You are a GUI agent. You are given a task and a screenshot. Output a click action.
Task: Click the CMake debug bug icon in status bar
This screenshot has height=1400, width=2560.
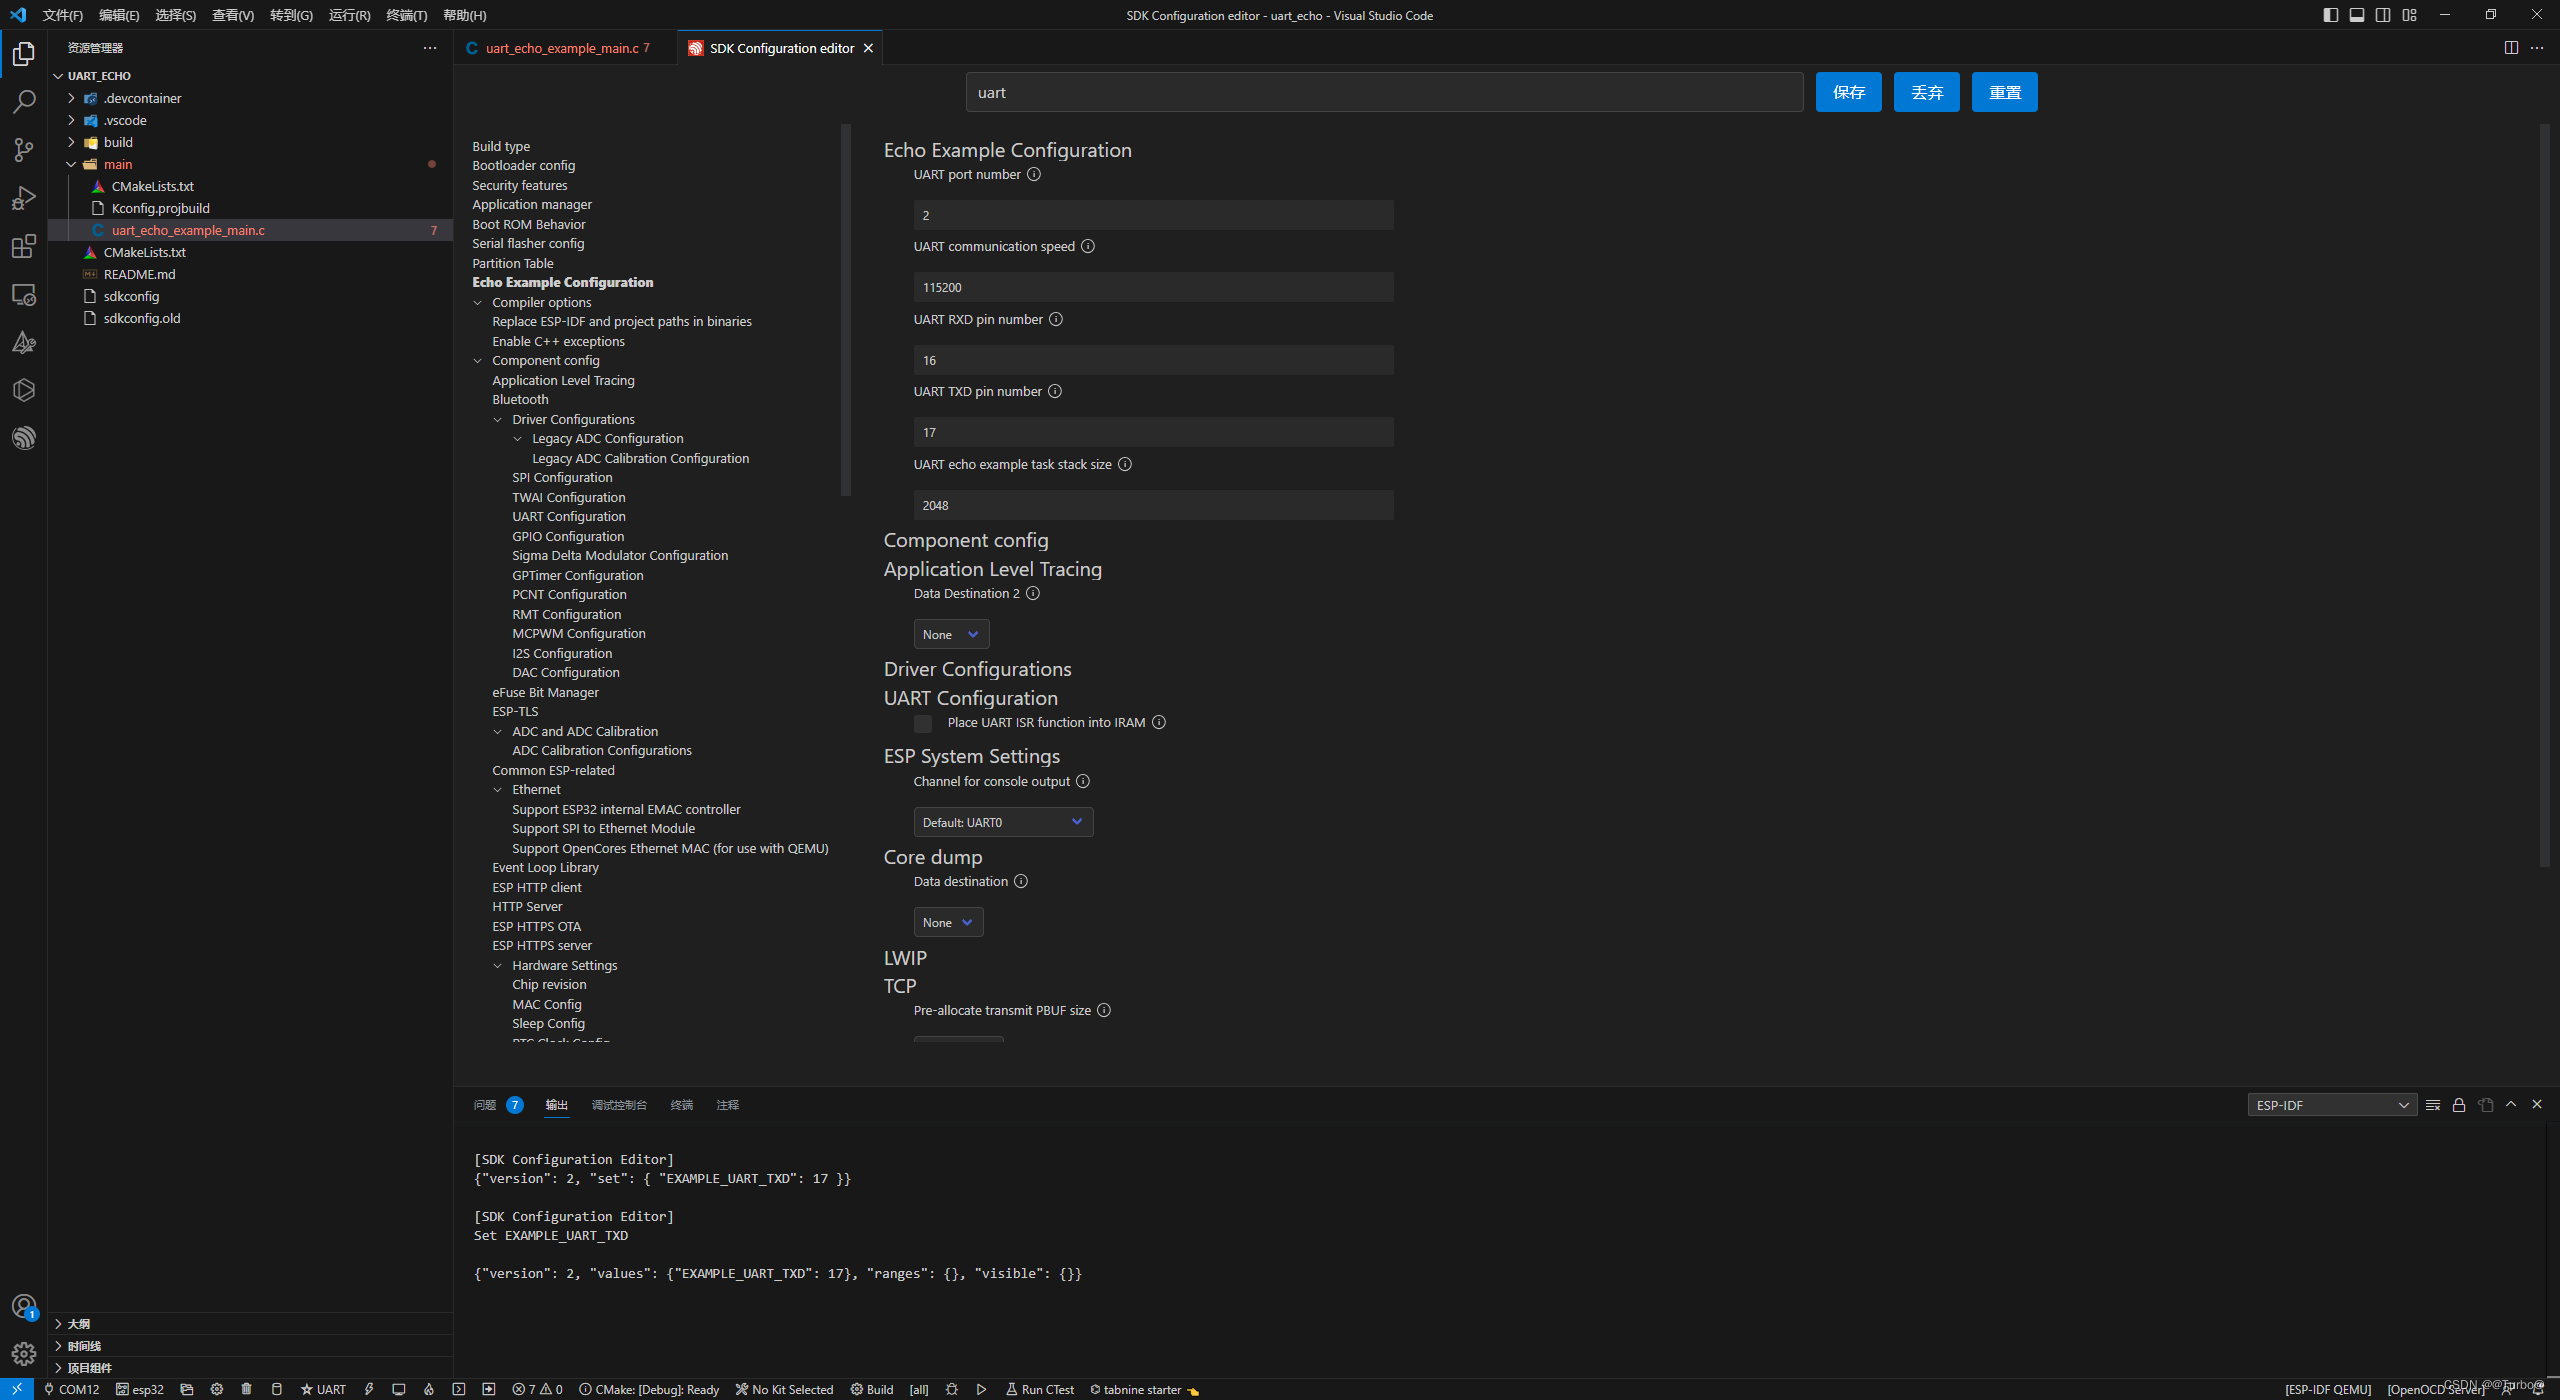tap(951, 1389)
